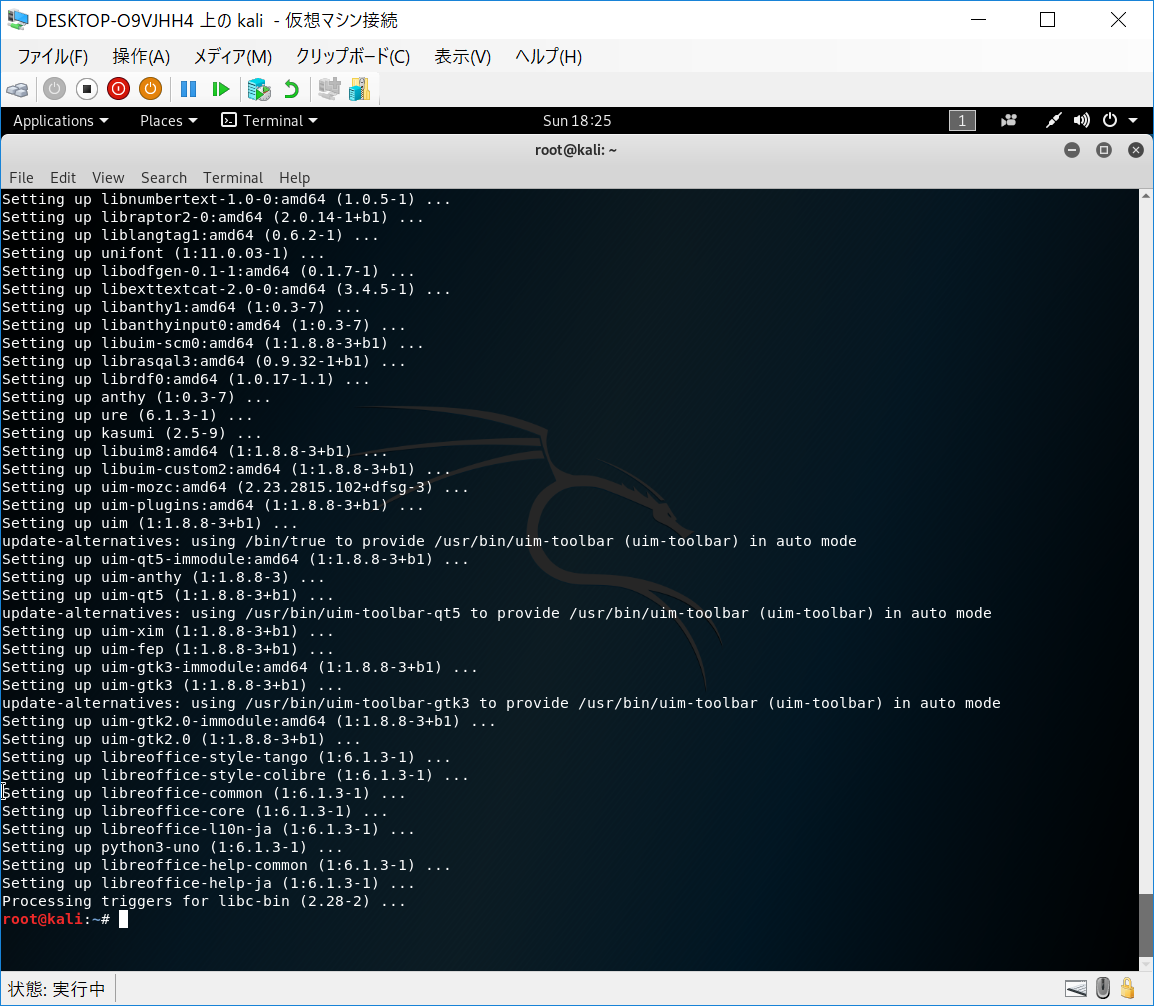Pause the virtual machine
1154x1006 pixels.
click(188, 89)
